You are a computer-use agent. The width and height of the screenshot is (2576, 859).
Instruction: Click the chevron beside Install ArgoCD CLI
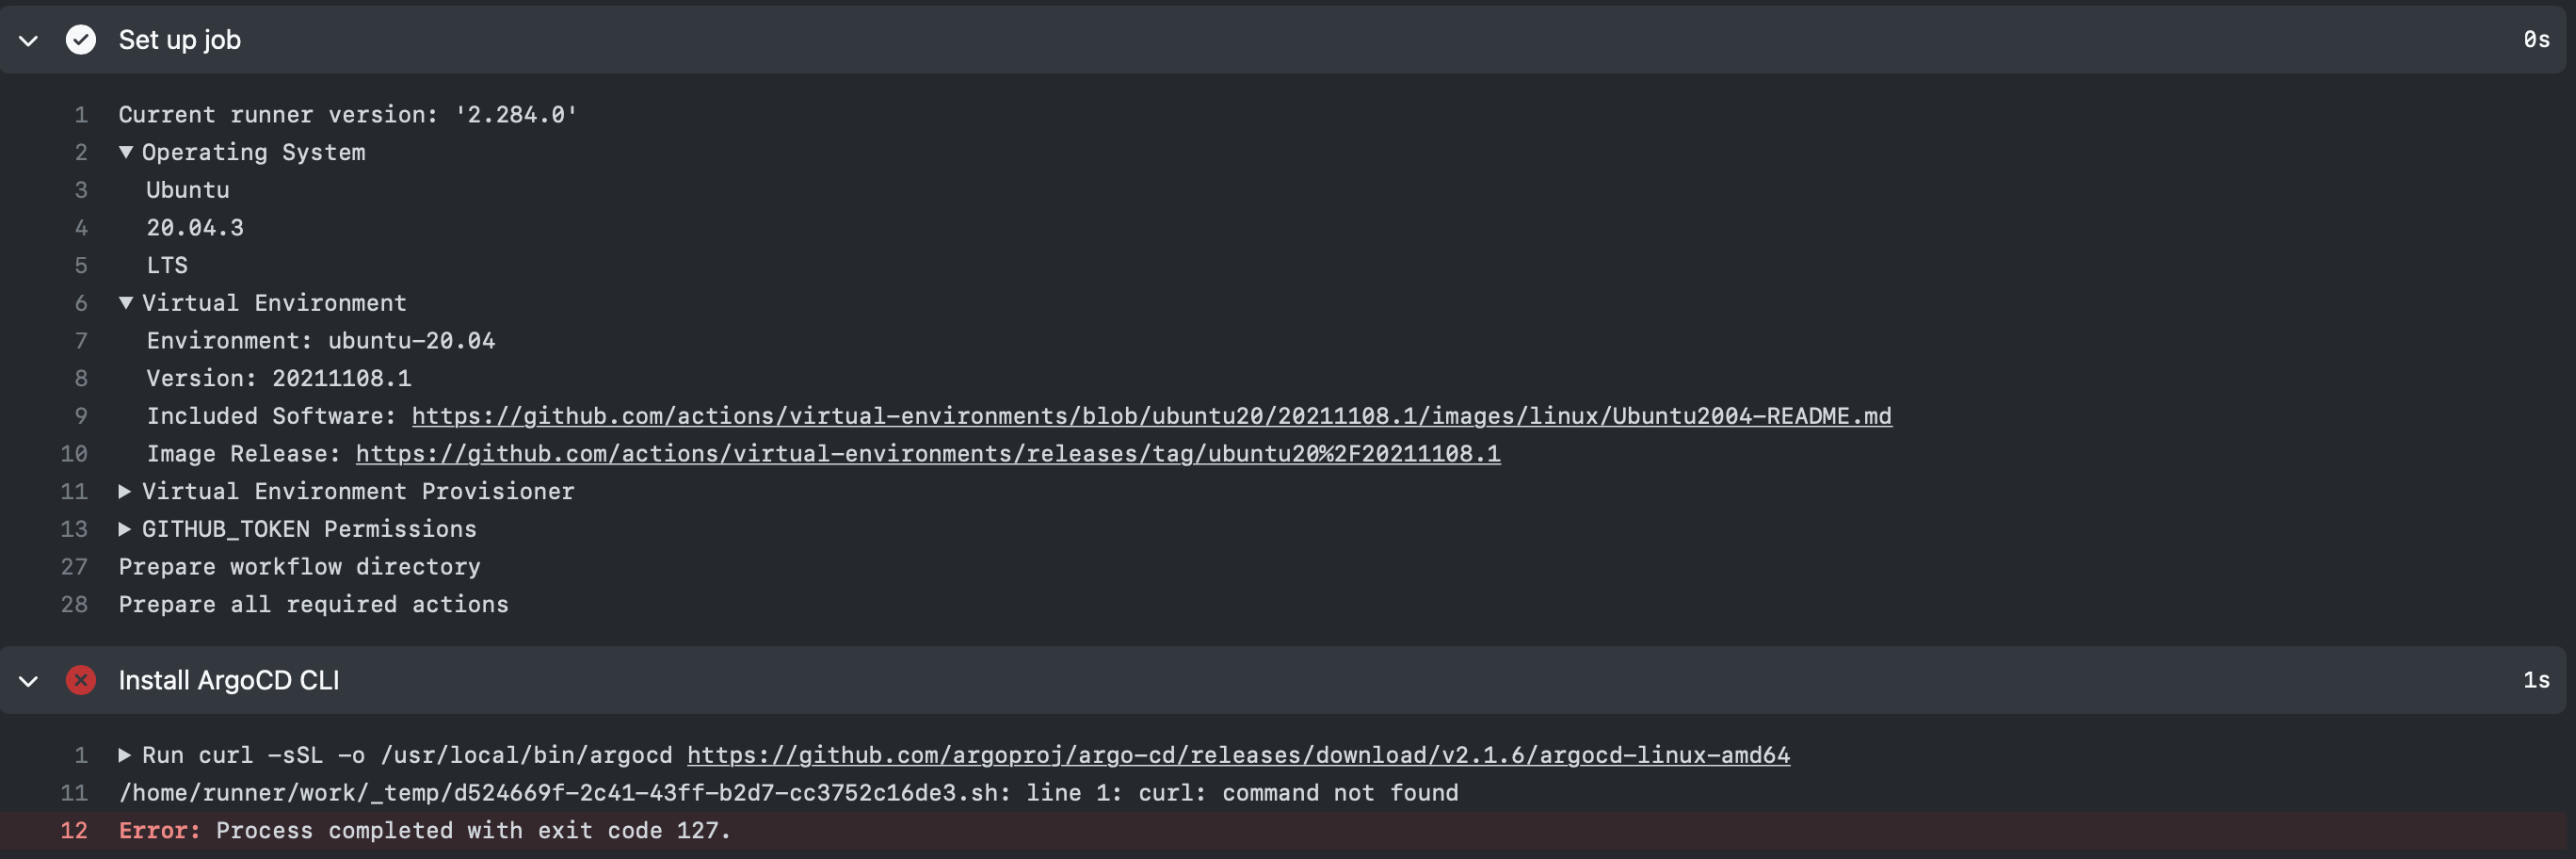coord(29,680)
